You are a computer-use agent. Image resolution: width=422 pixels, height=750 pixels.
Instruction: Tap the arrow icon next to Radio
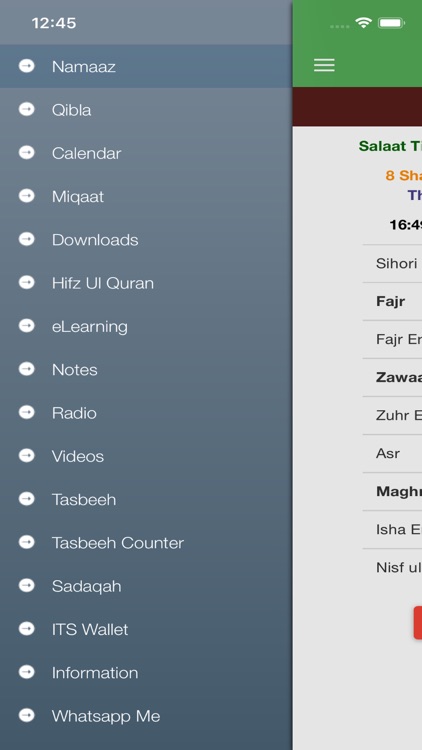[x=27, y=412]
